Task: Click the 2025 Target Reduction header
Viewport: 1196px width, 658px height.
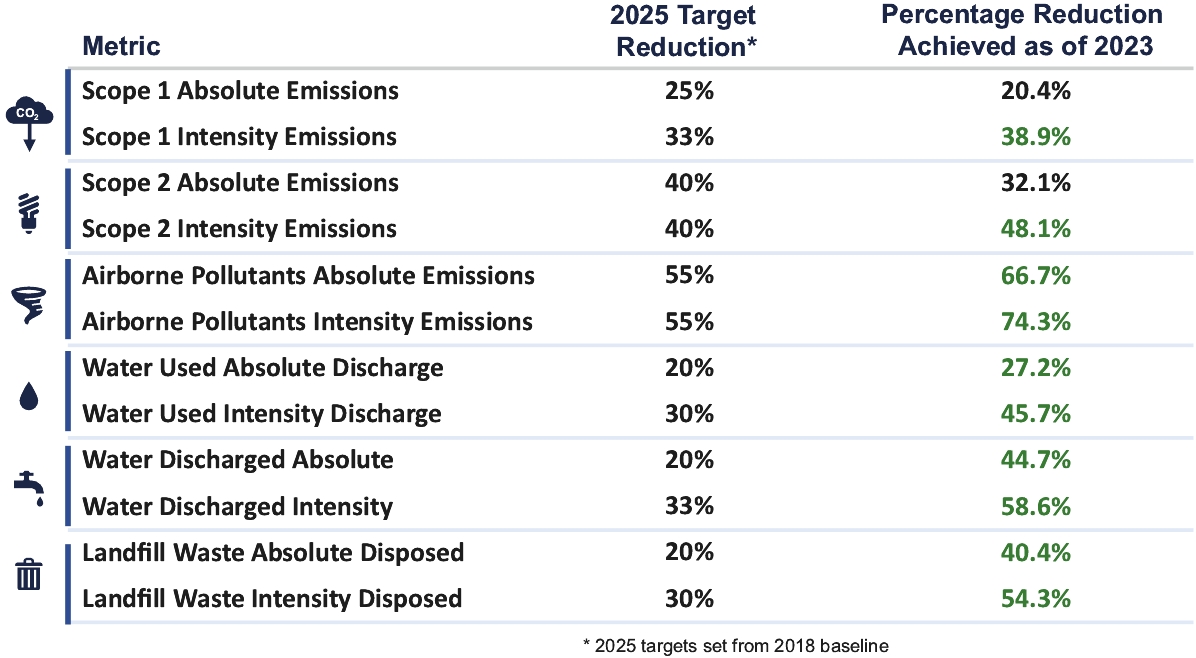Action: pos(688,30)
